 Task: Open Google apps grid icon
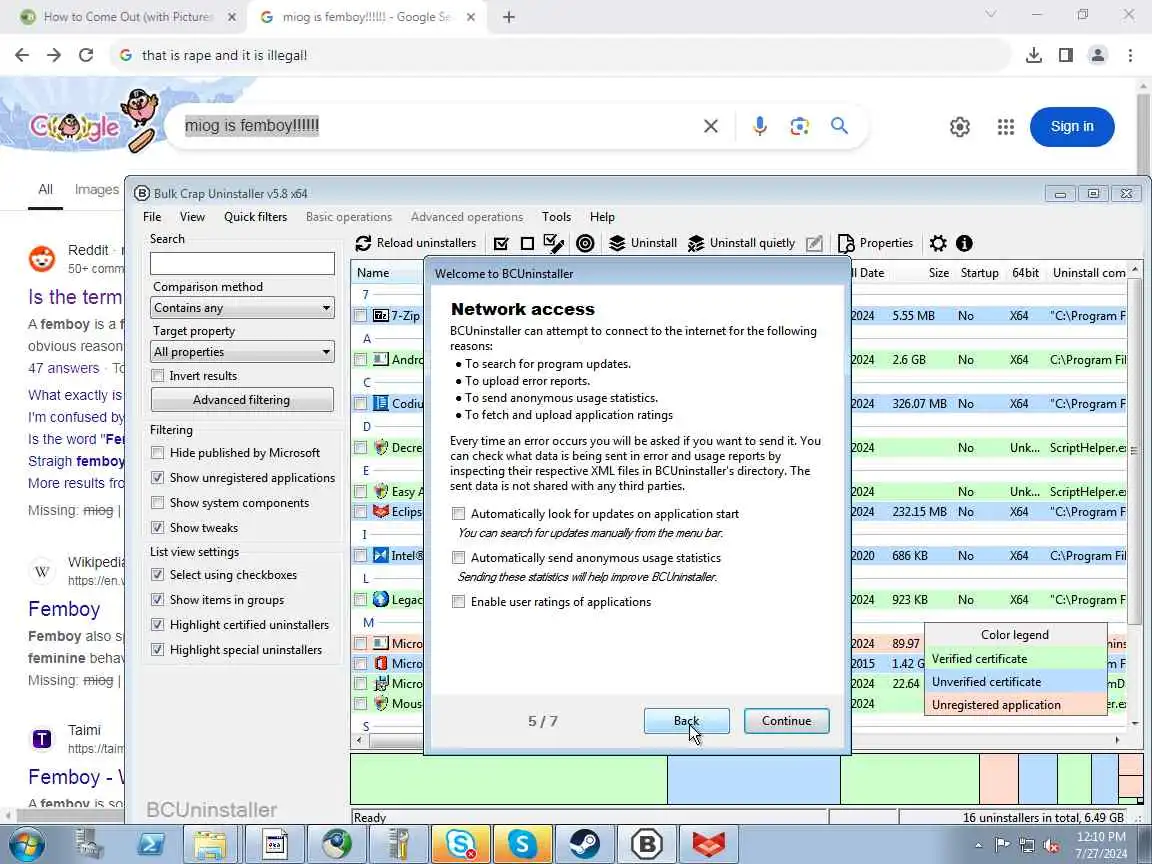1006,127
